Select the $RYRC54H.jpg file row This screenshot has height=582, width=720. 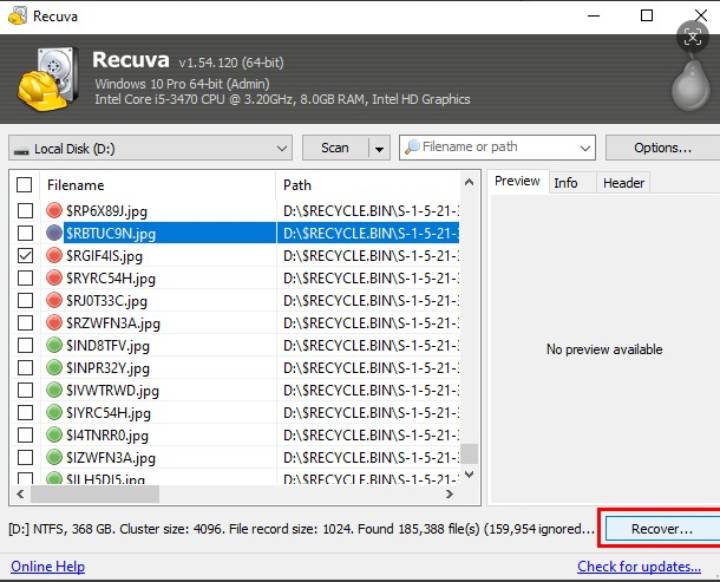(236, 278)
